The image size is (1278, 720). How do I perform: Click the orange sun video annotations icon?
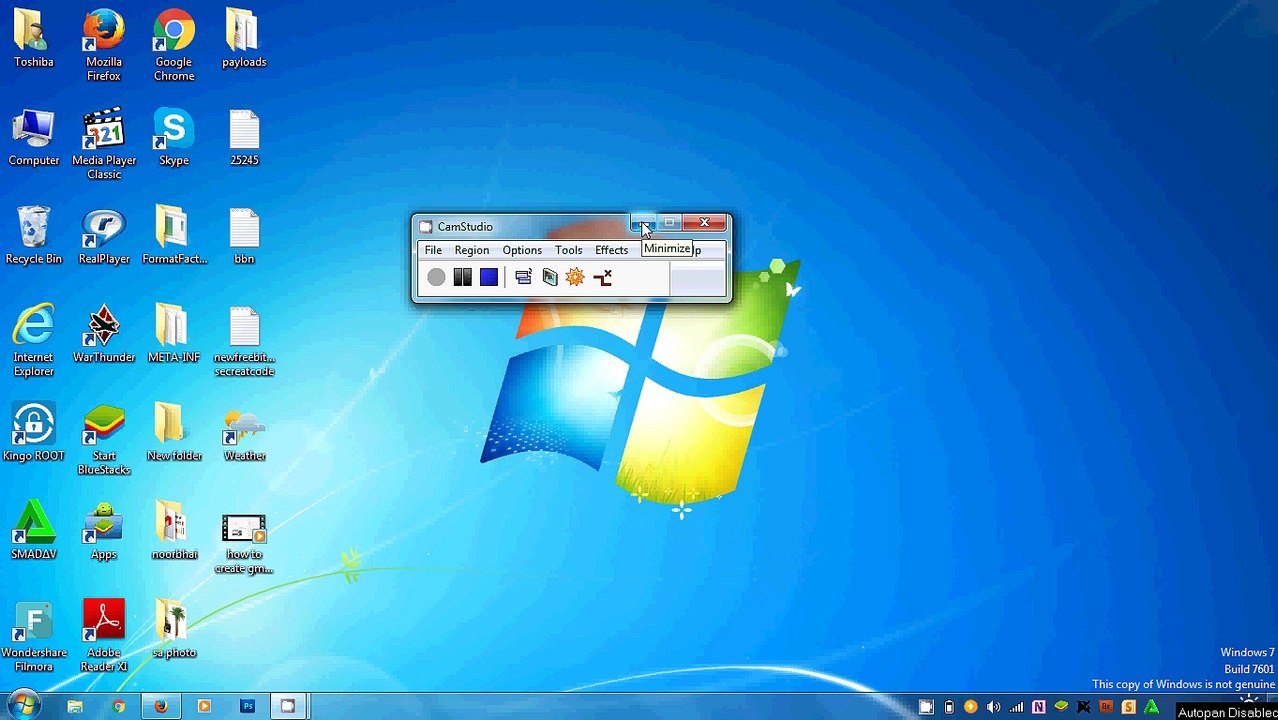[575, 278]
